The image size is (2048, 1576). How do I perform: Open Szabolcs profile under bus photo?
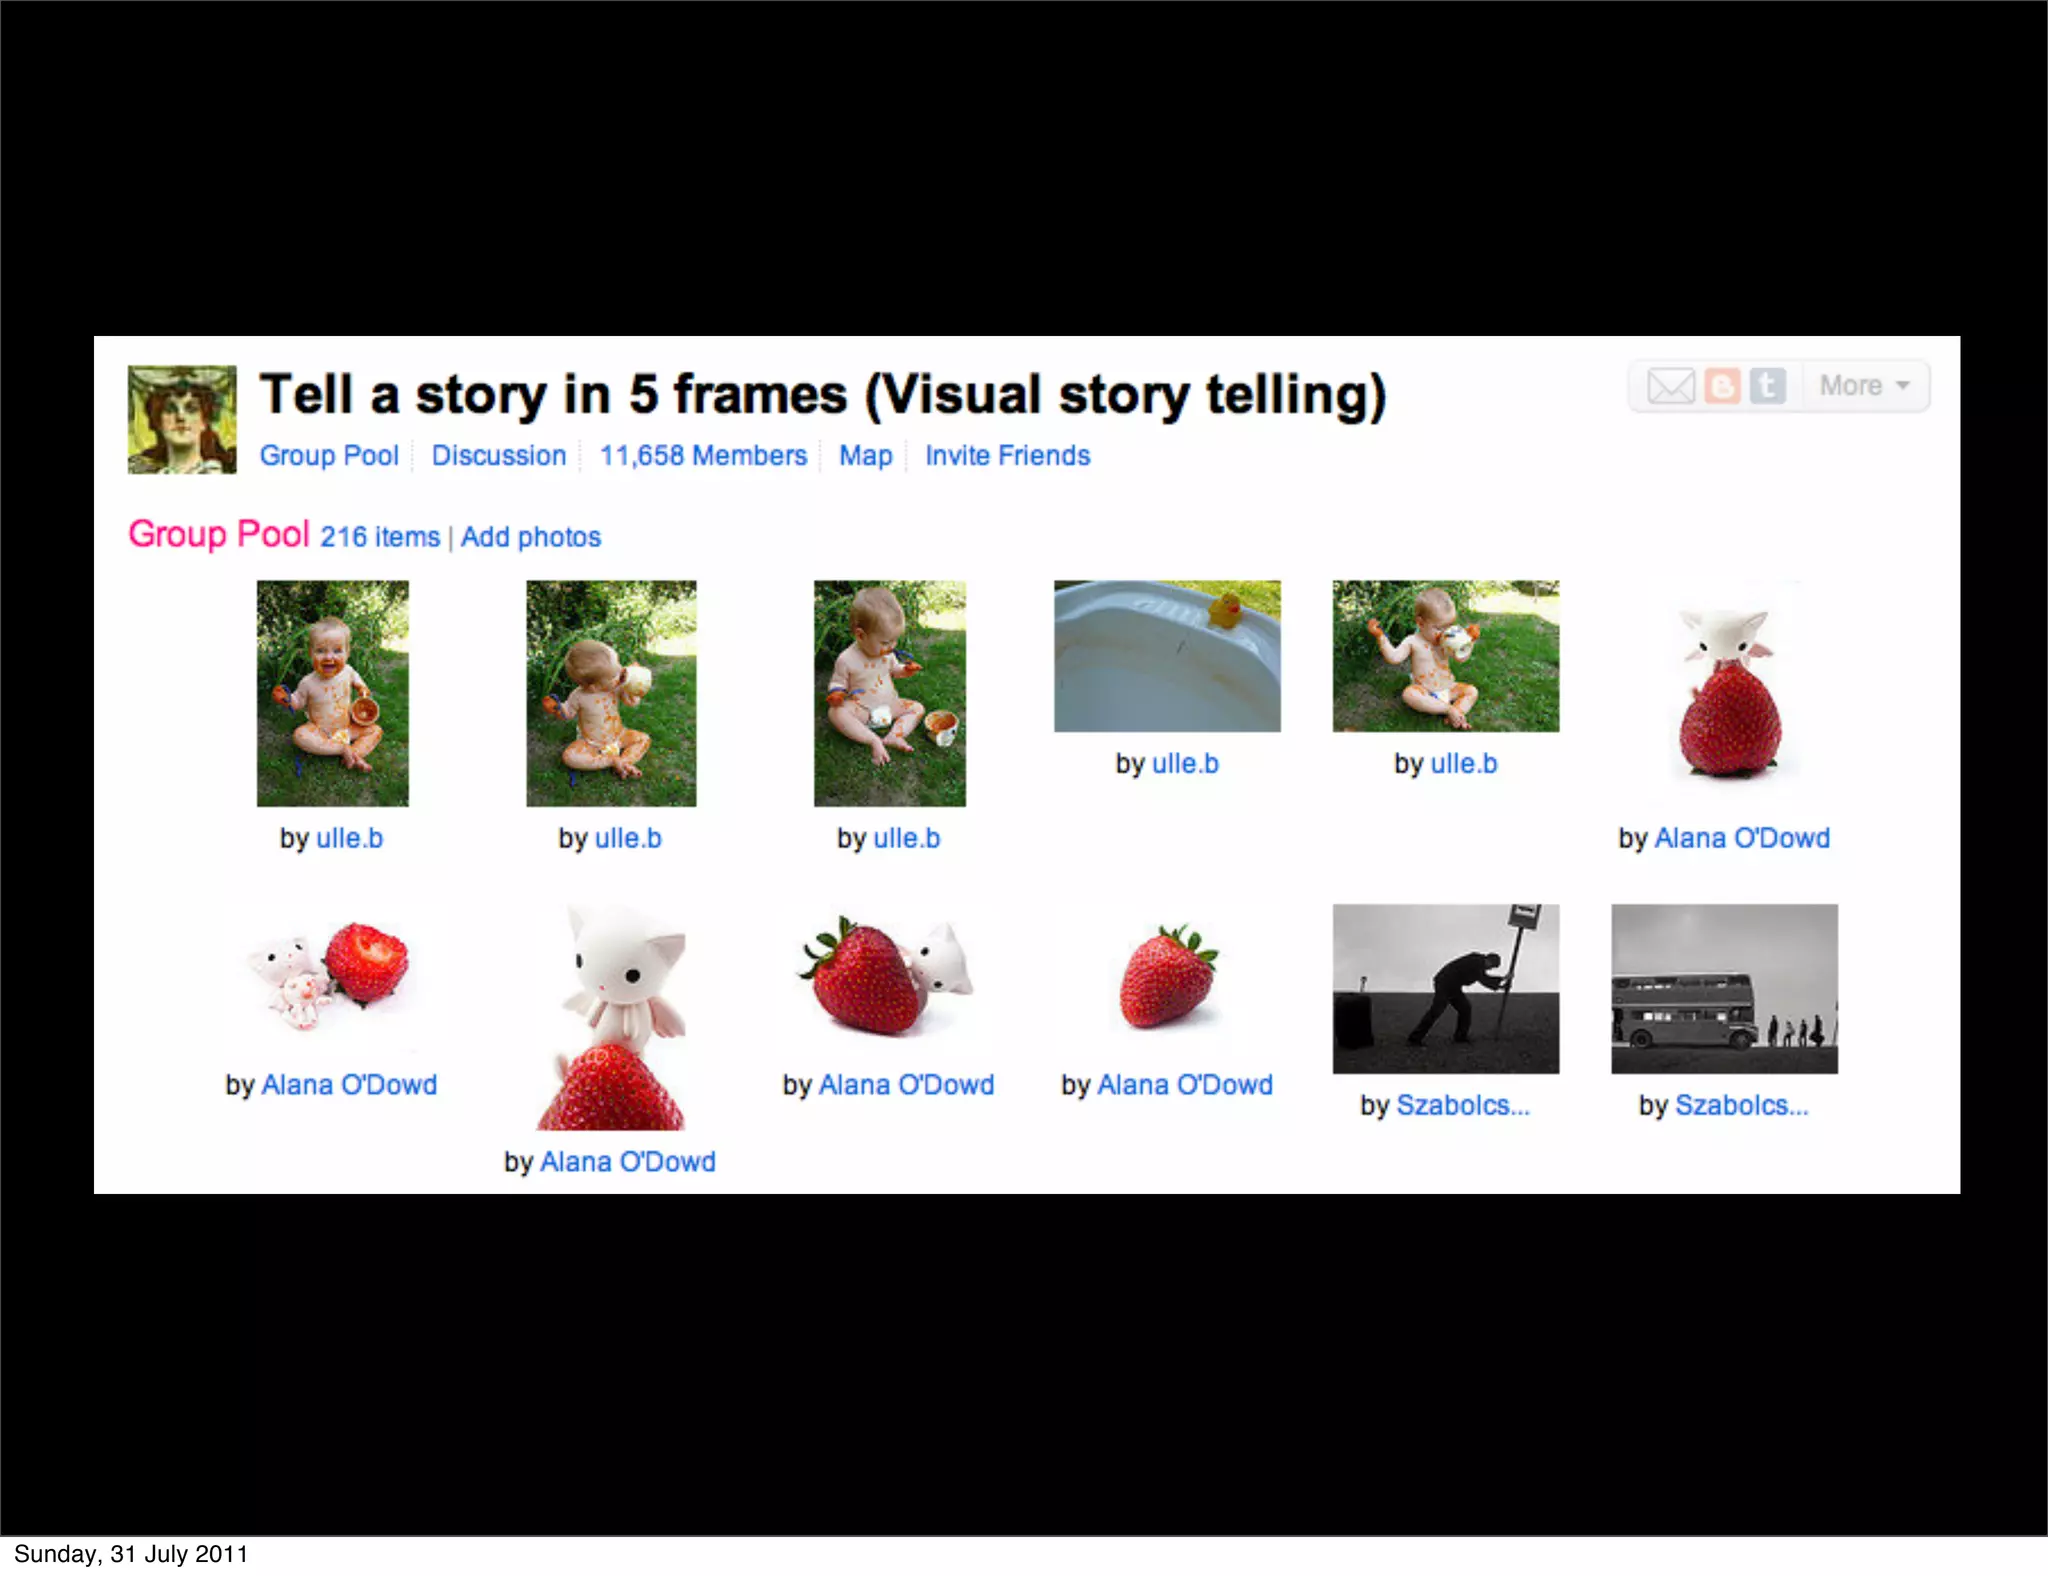tap(1741, 1106)
